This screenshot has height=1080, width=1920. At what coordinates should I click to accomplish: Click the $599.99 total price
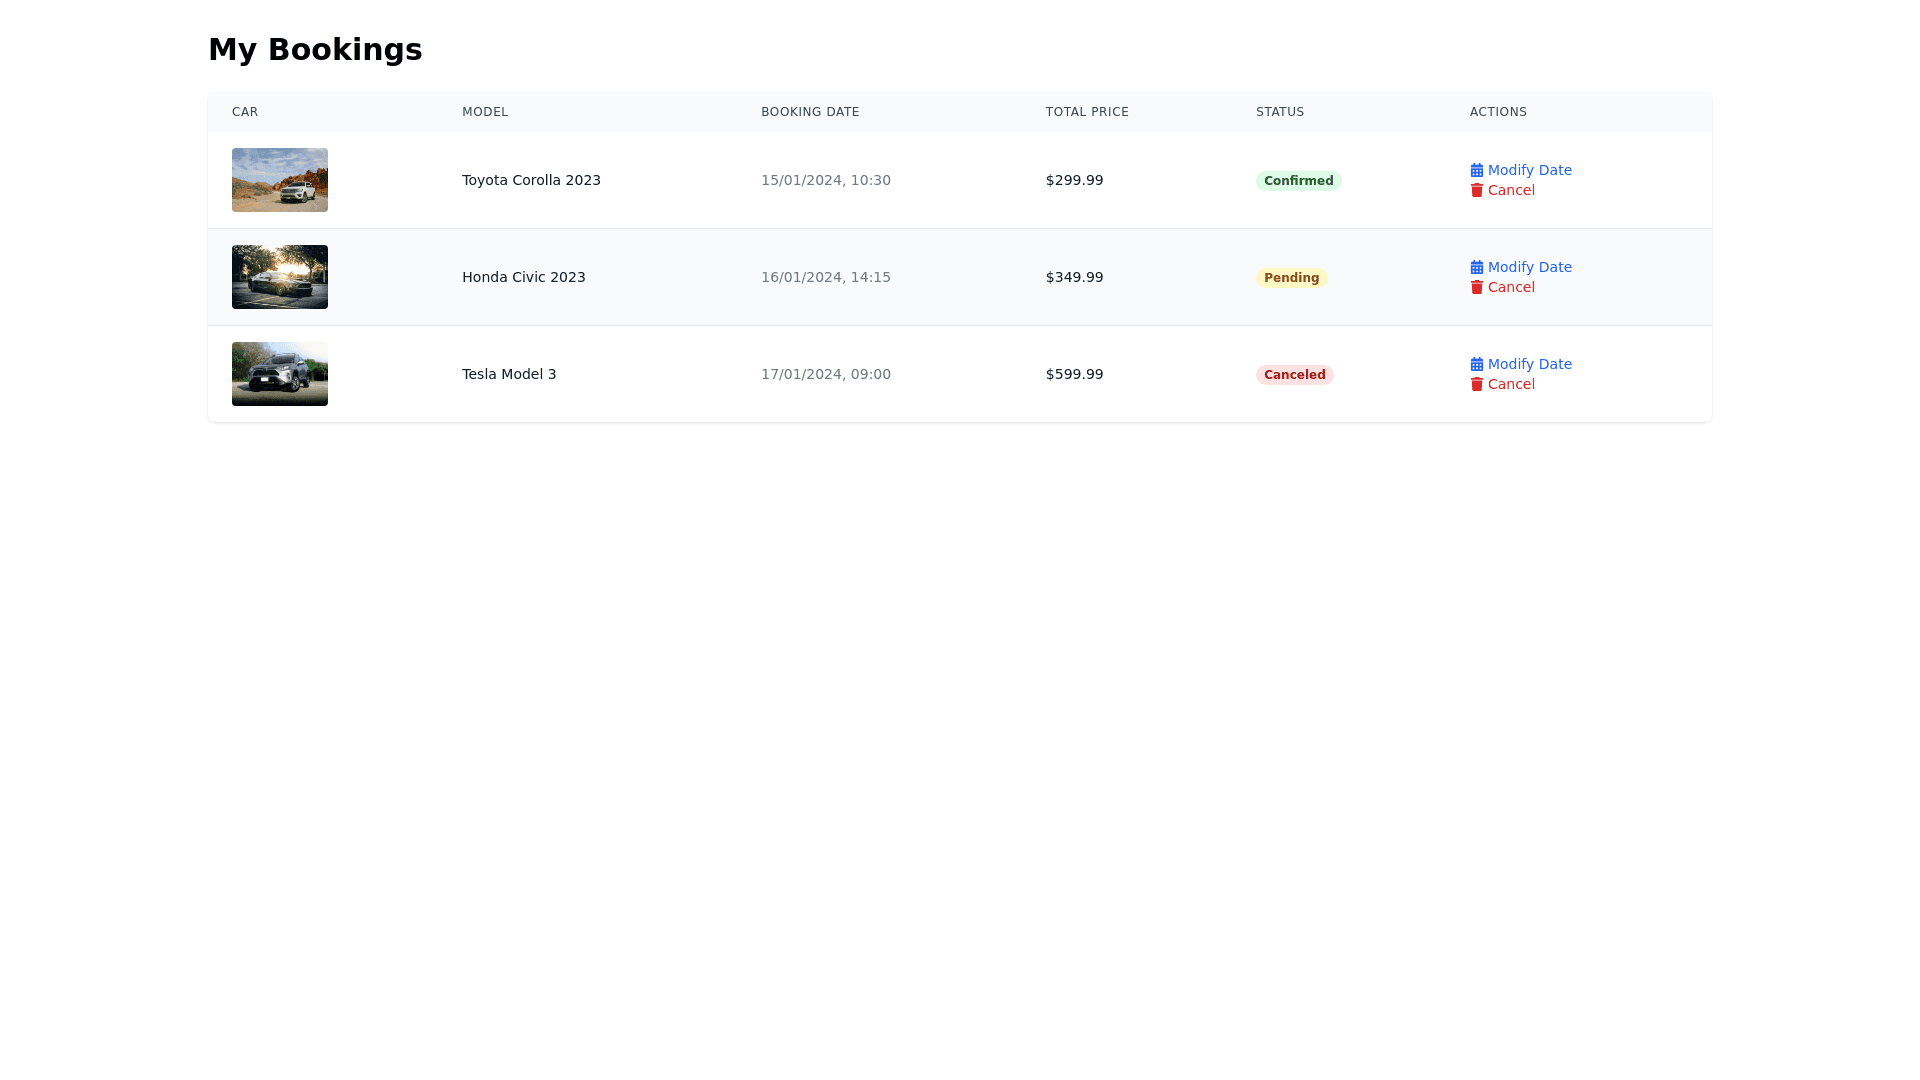[x=1074, y=374]
